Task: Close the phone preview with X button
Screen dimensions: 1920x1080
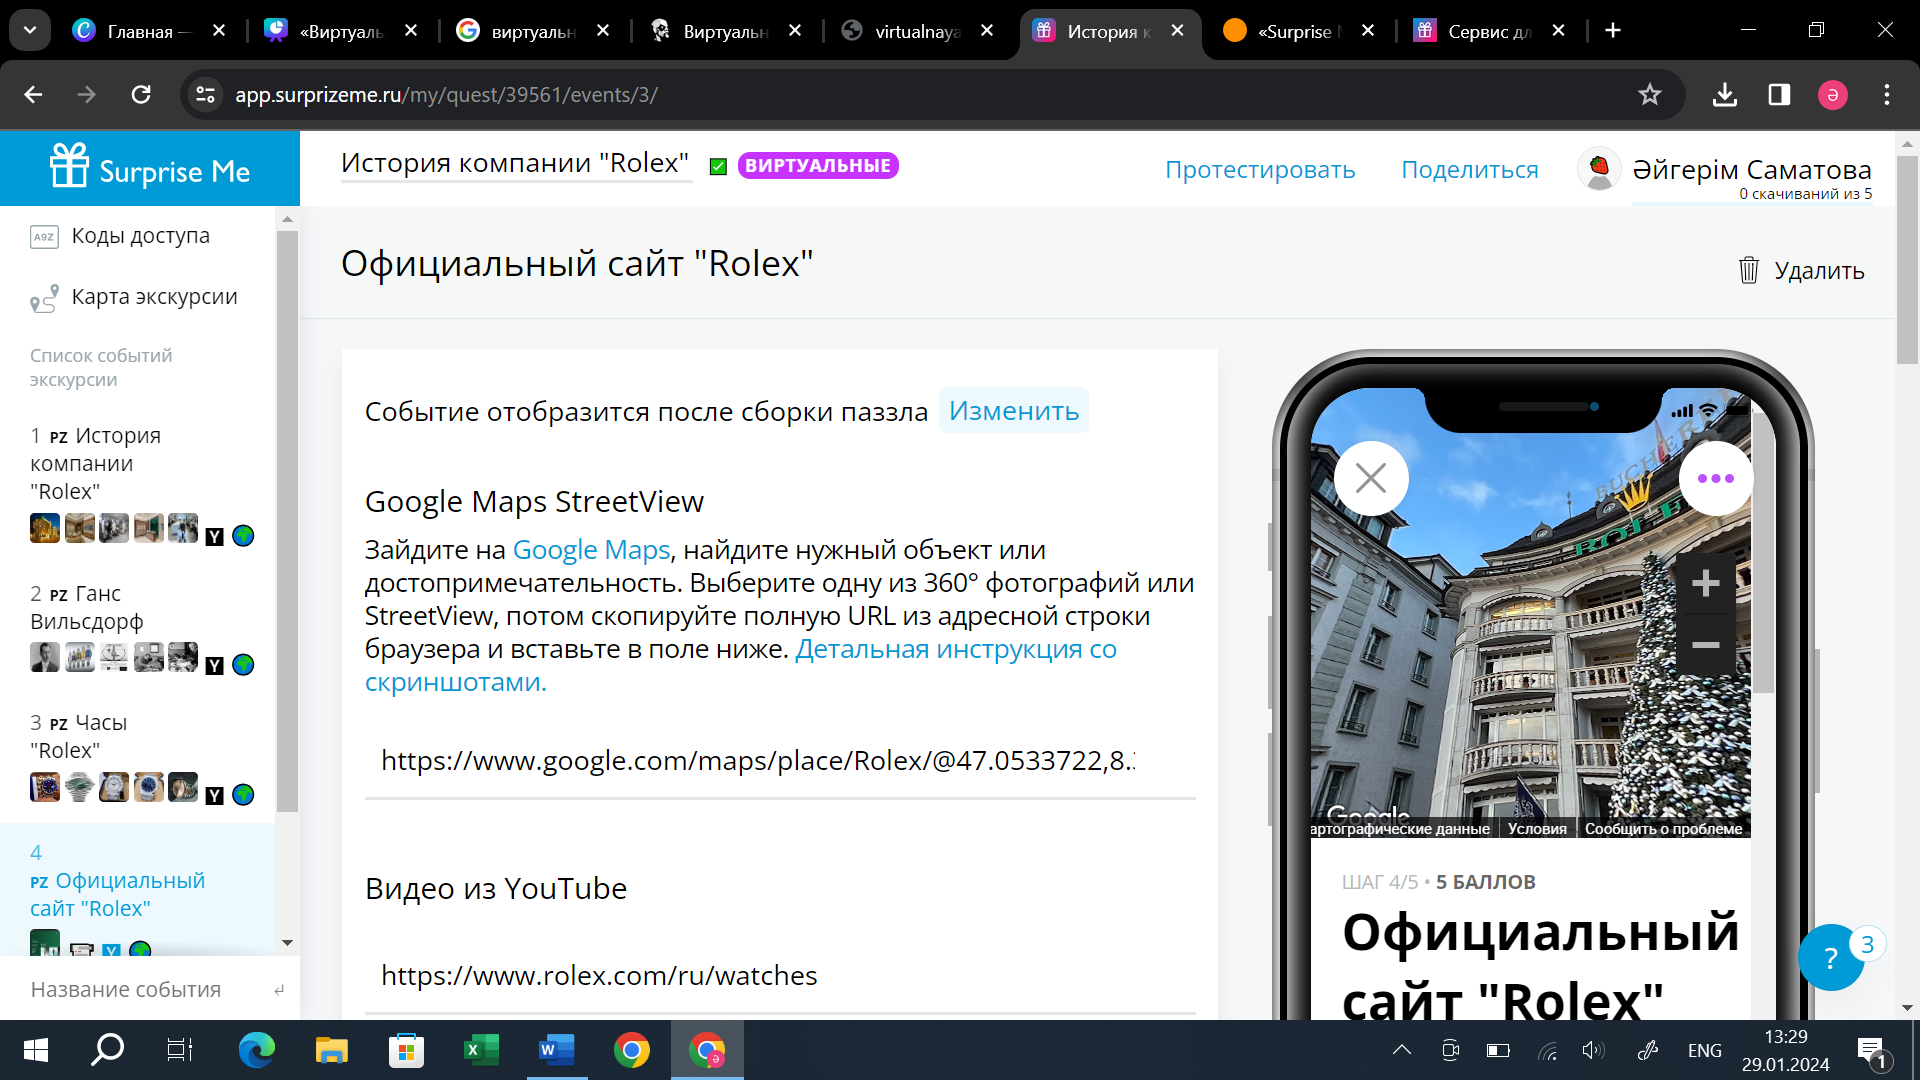Action: pyautogui.click(x=1370, y=478)
